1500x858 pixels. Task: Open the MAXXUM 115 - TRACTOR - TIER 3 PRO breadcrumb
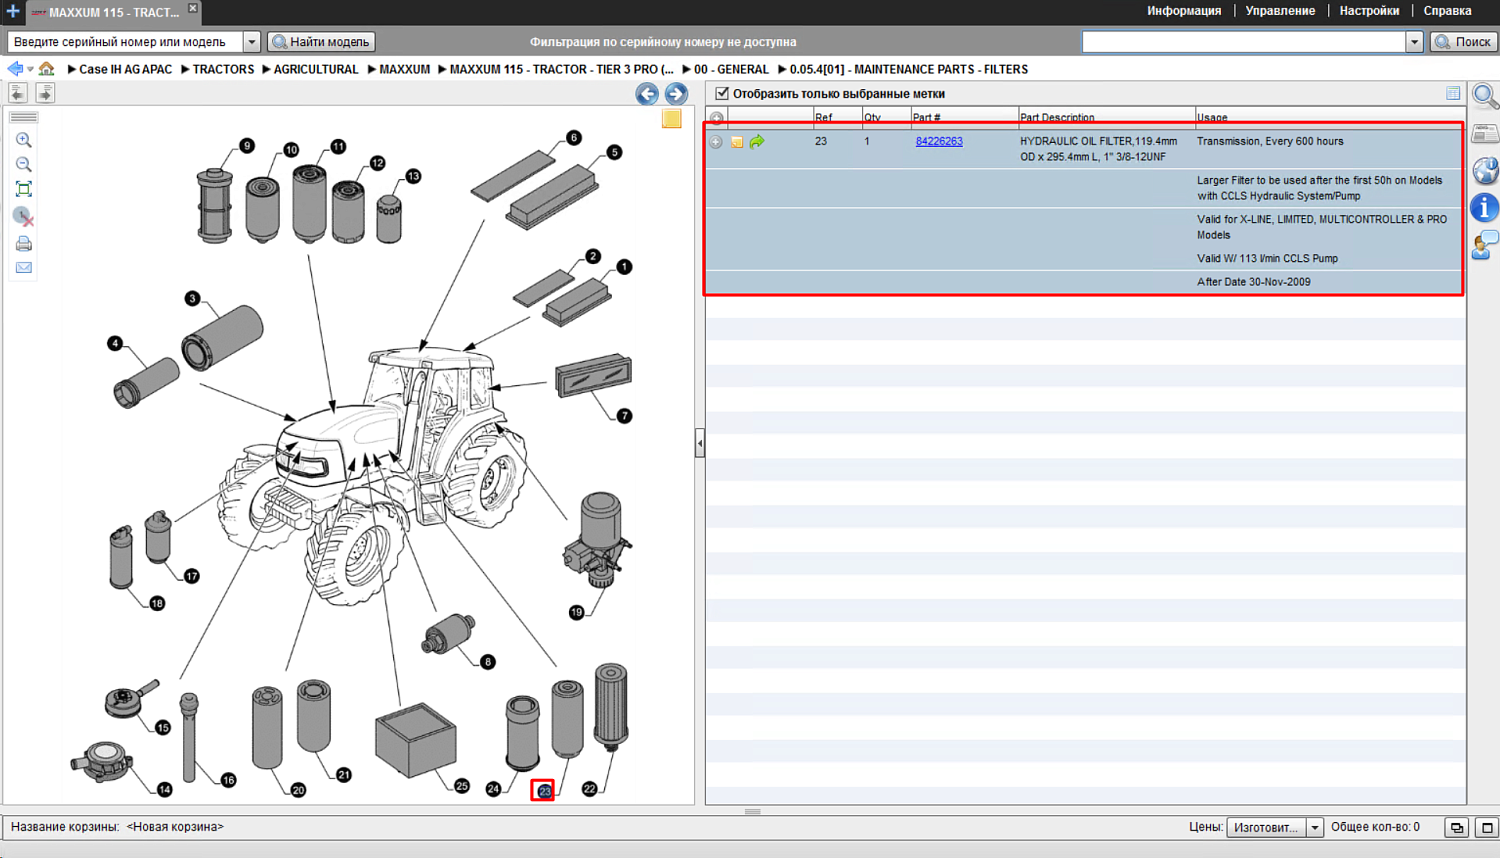(x=561, y=69)
